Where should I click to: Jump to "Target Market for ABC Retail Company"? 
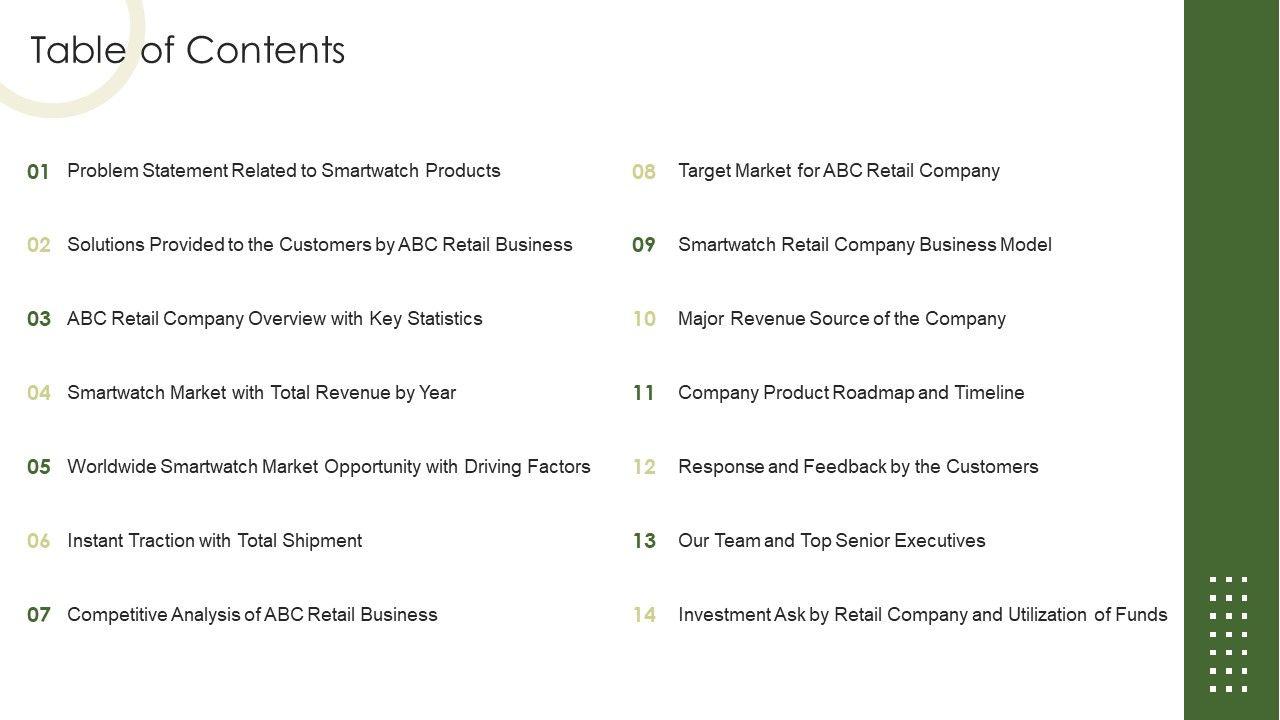pyautogui.click(x=838, y=171)
